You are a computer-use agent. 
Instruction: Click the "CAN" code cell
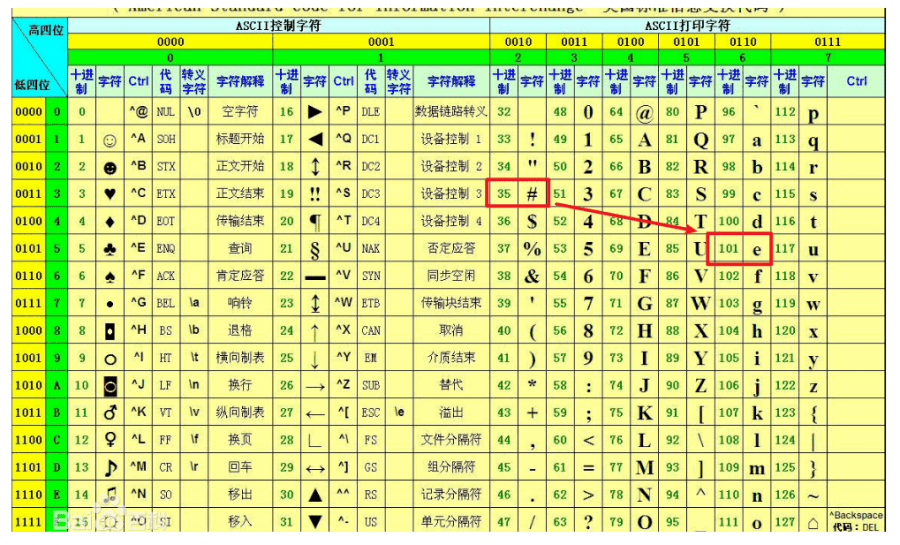[x=371, y=330]
